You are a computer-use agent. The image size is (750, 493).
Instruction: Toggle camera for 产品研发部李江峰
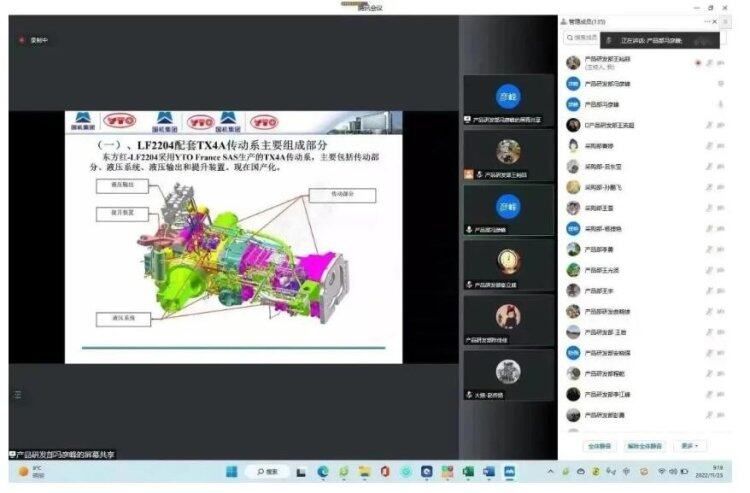pyautogui.click(x=721, y=394)
